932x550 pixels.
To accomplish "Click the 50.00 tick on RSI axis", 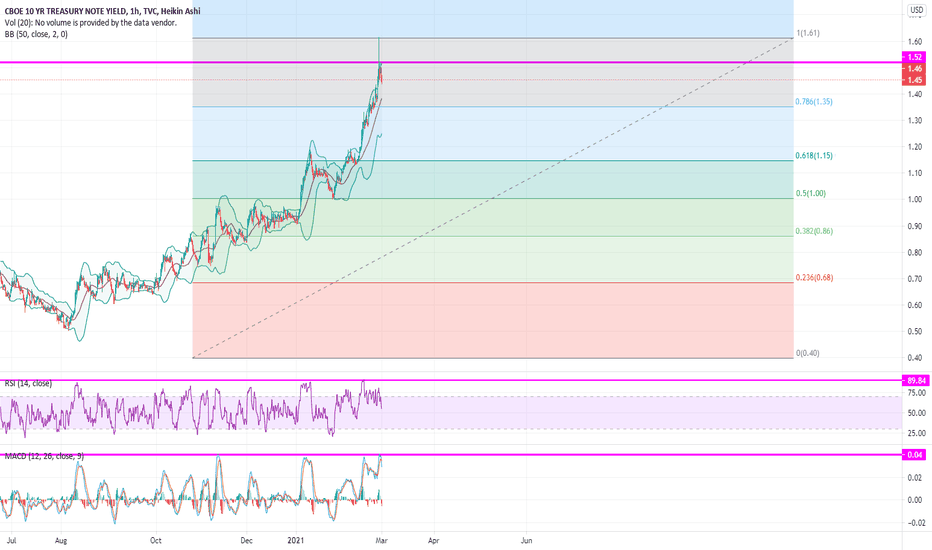I will (916, 413).
